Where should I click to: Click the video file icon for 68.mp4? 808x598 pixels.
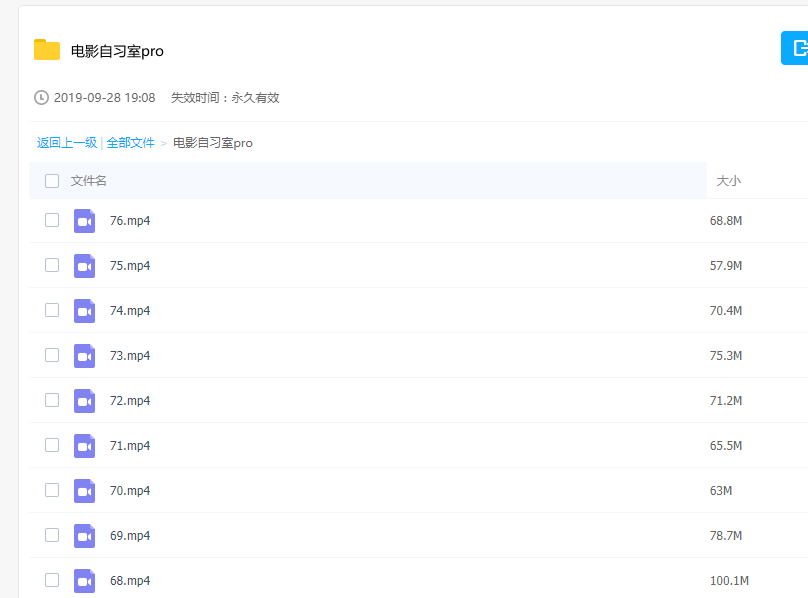pos(85,580)
